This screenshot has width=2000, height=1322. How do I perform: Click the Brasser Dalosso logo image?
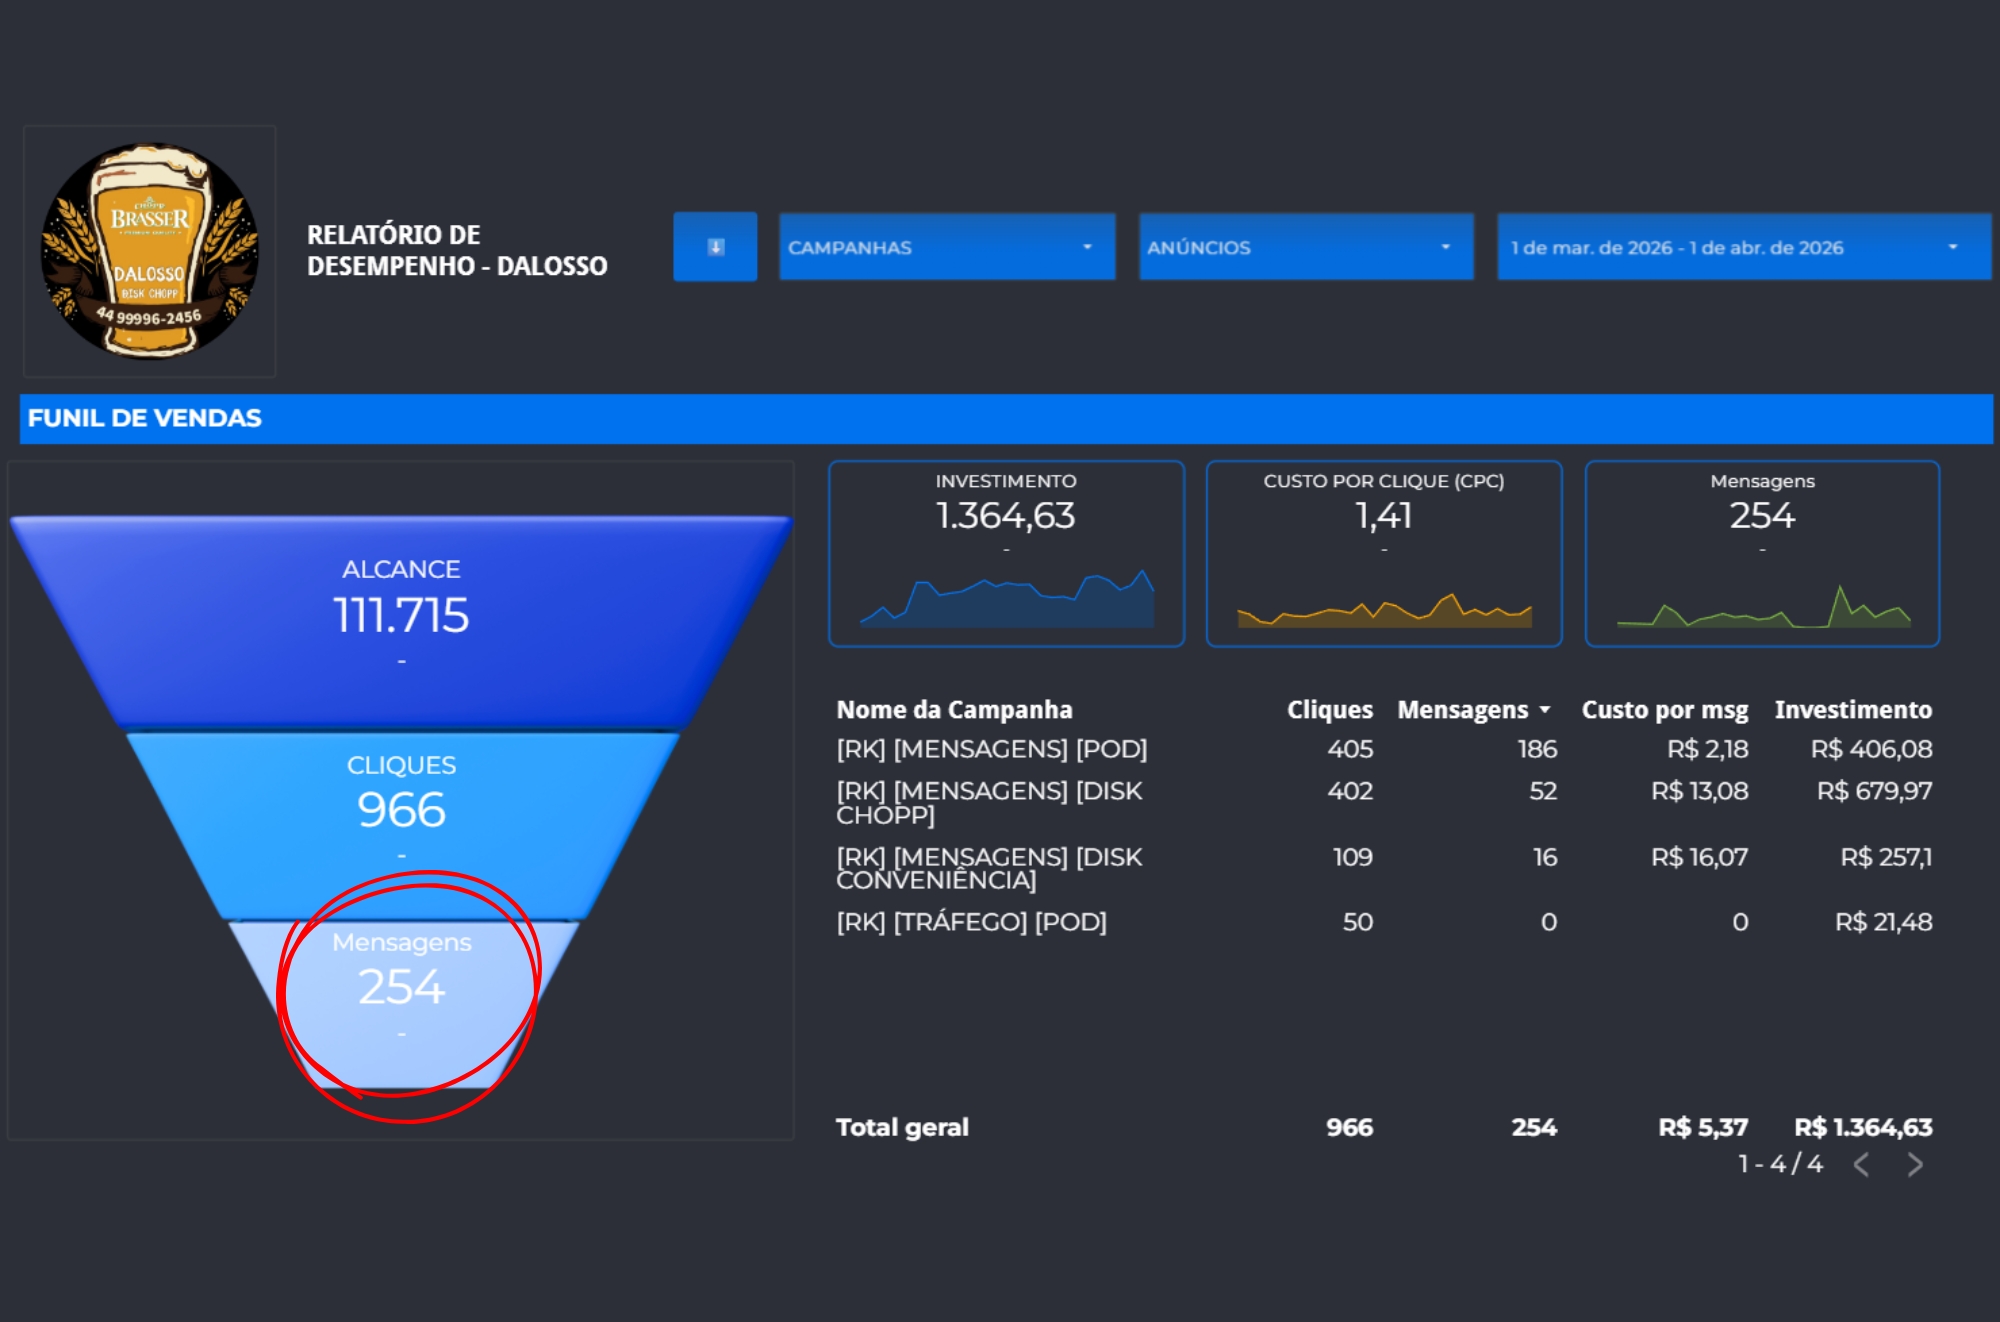[150, 251]
